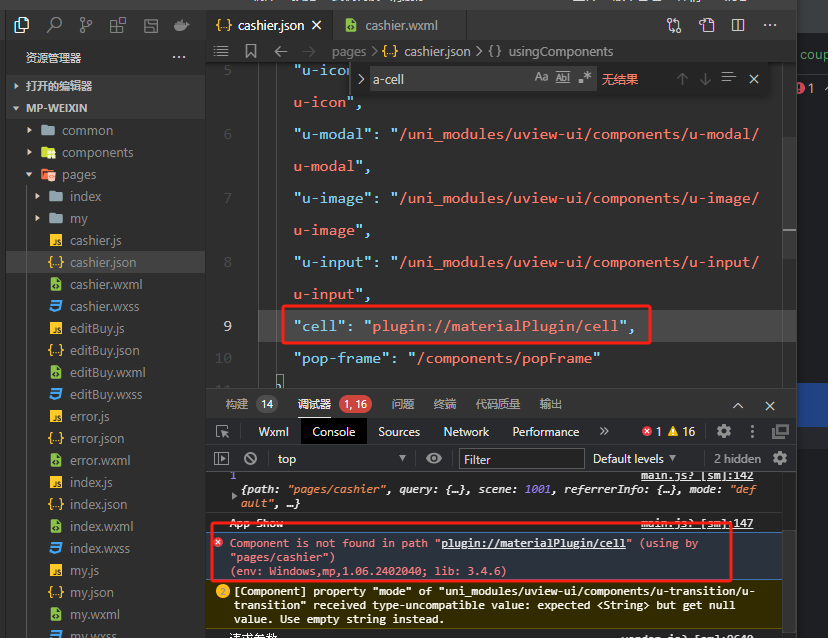Maximize the debug panel with the up chevron

click(x=738, y=406)
